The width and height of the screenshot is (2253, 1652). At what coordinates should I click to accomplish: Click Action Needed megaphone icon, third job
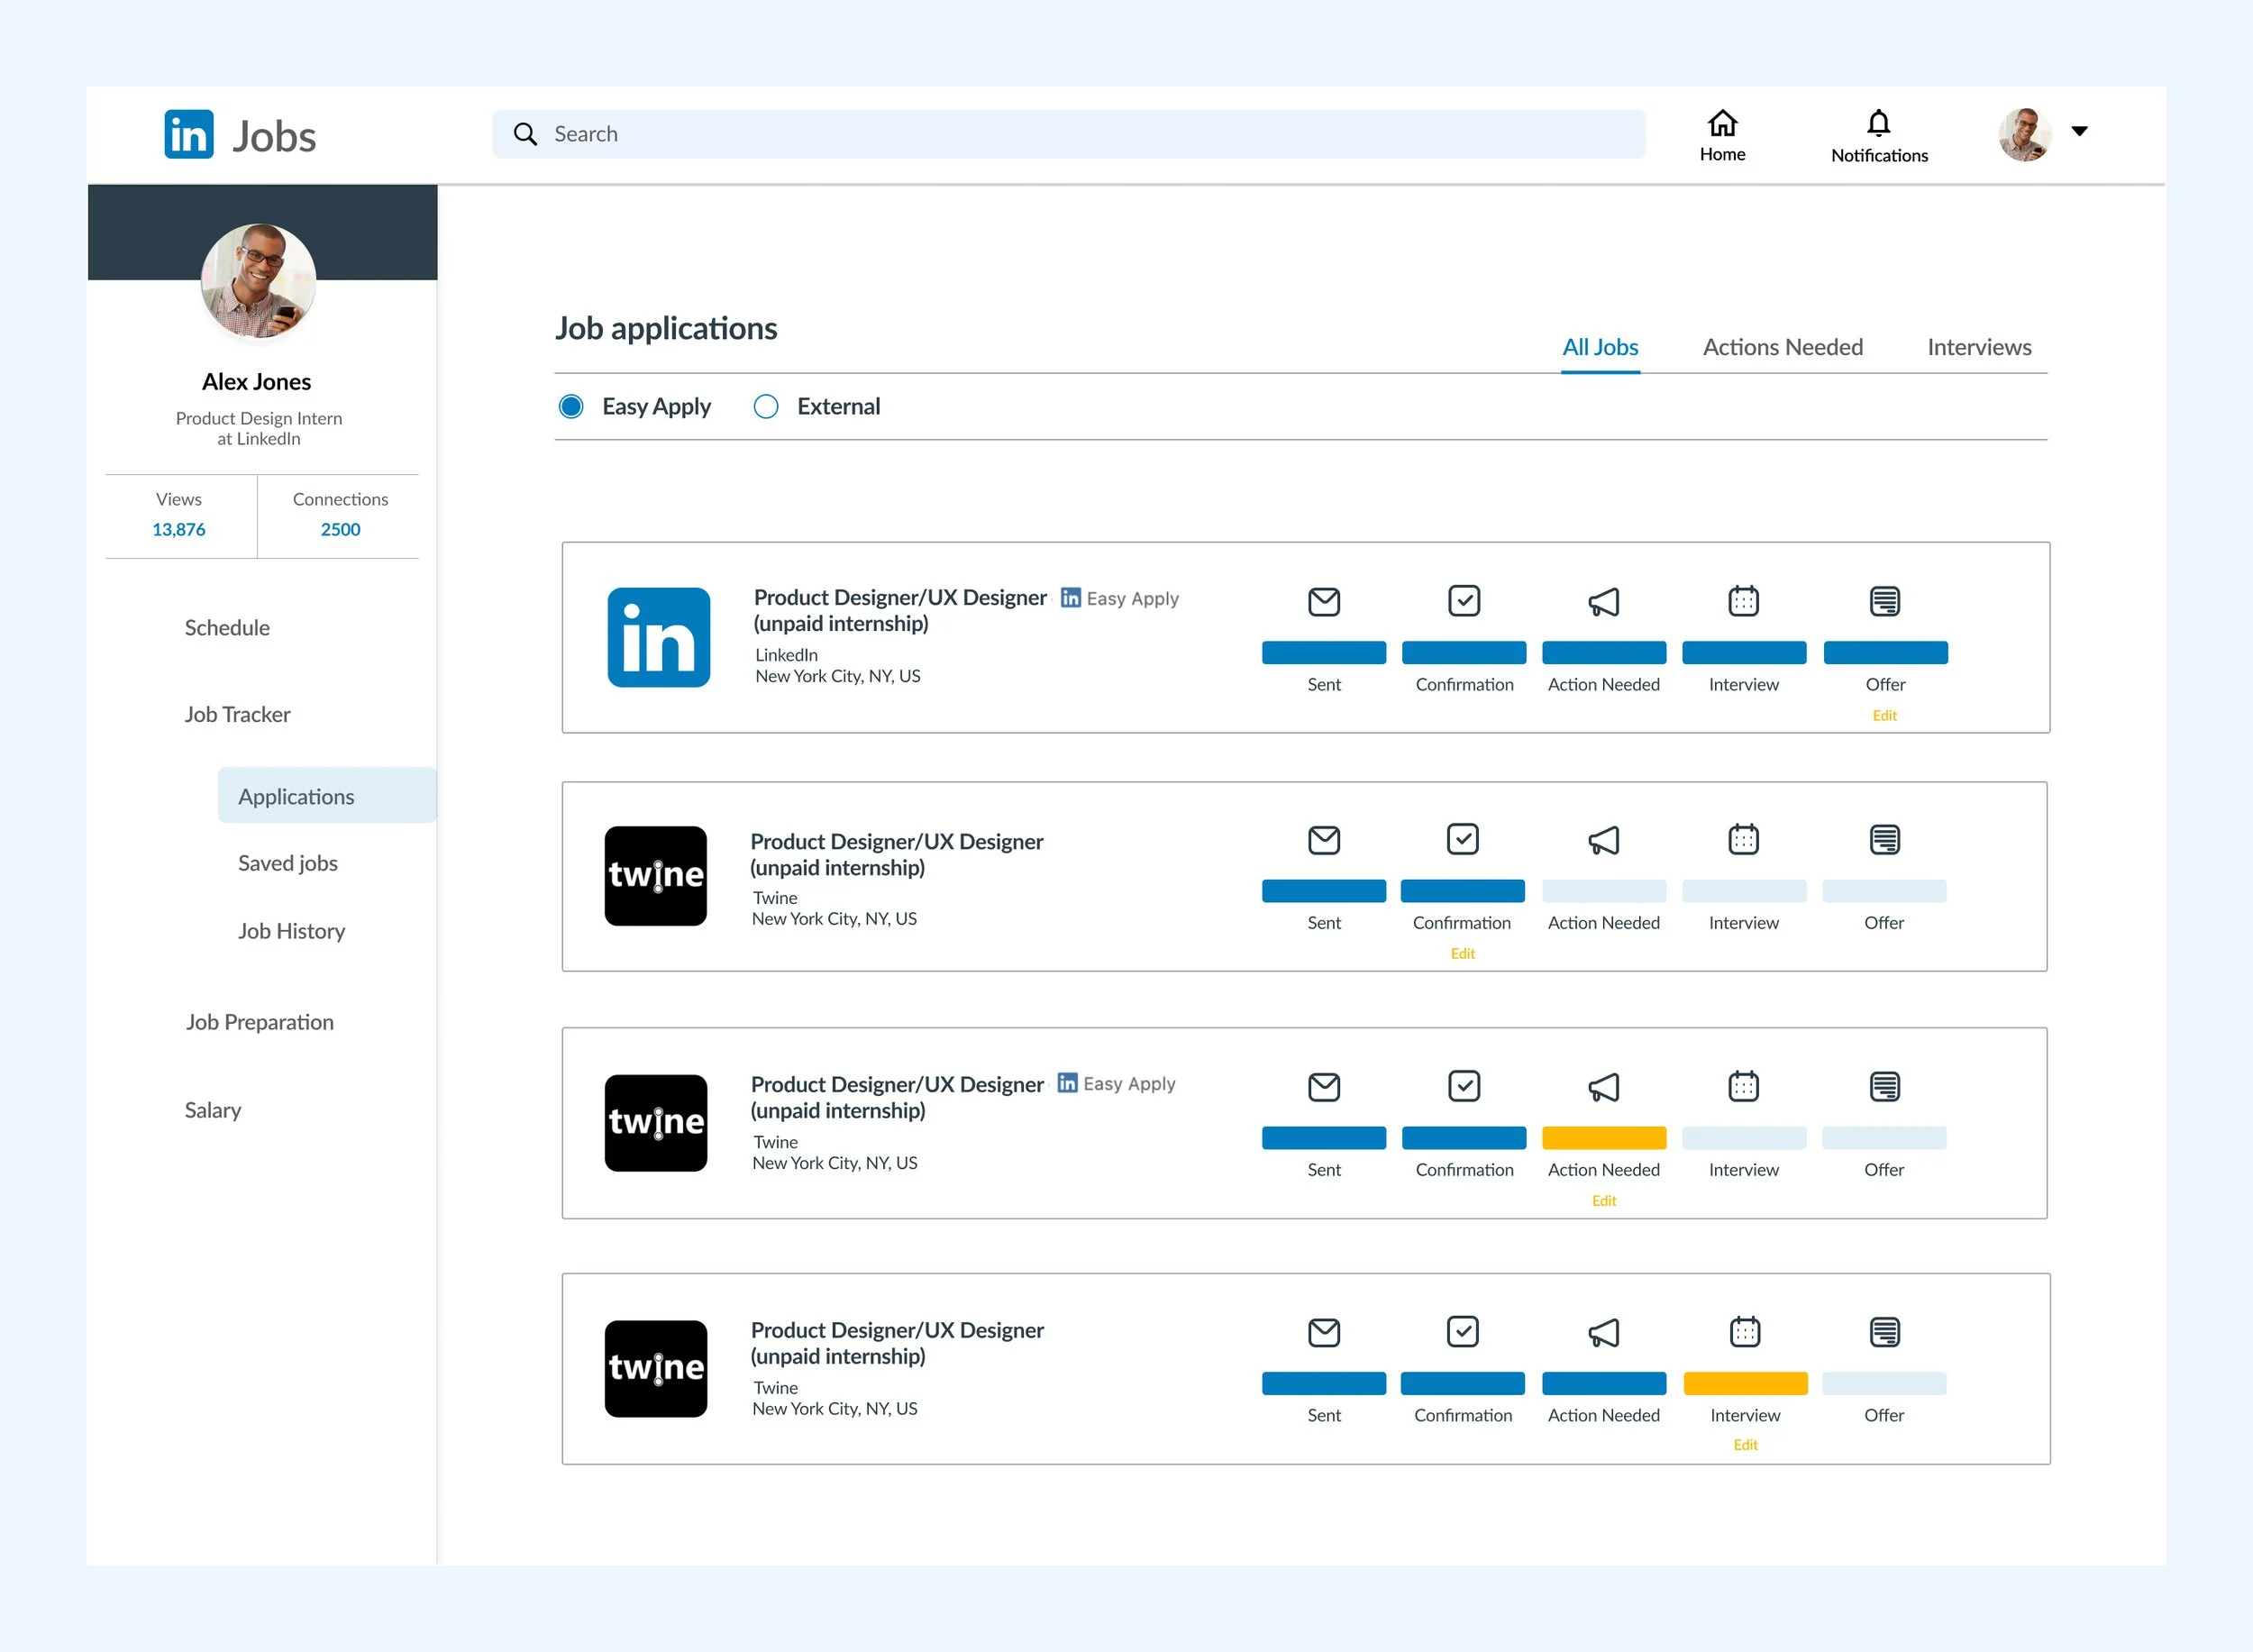[x=1603, y=1087]
